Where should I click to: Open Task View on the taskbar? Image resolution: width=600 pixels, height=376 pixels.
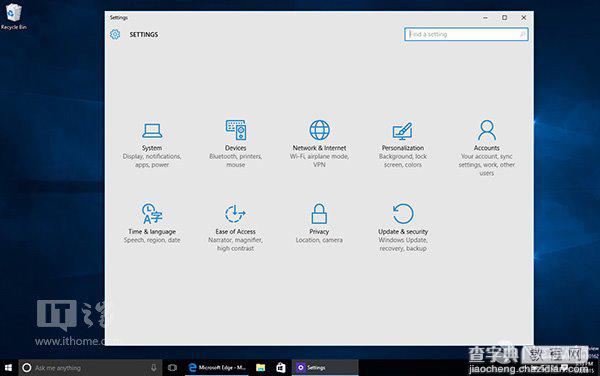click(x=172, y=368)
